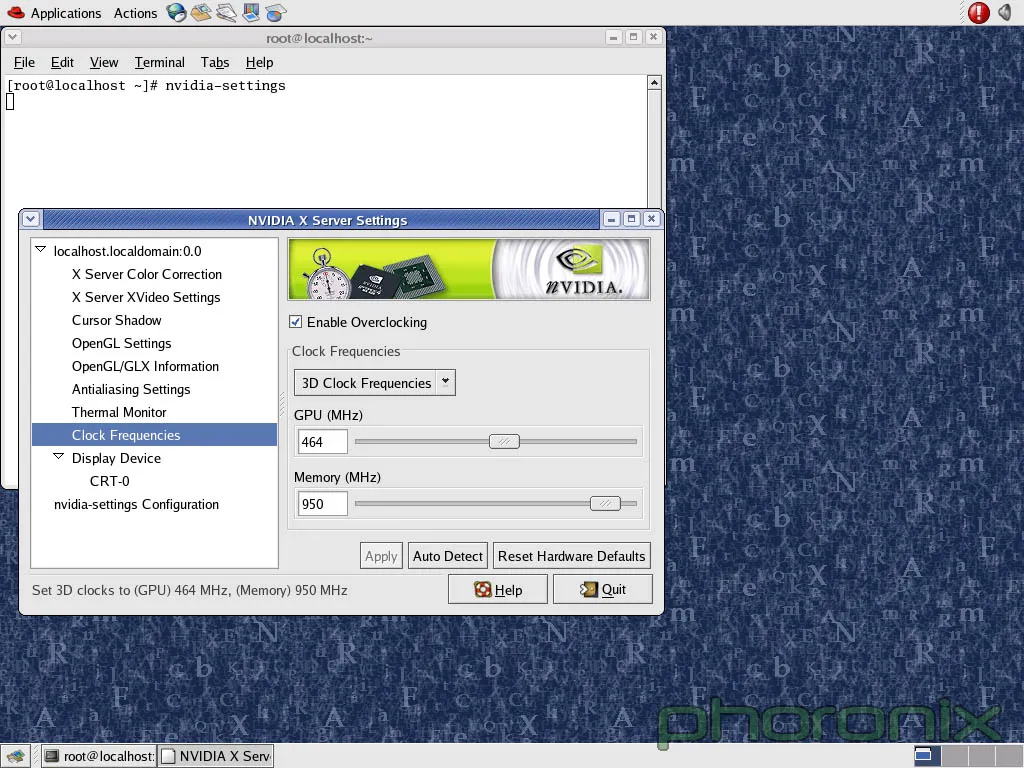
Task: Open the NVIDIA window menu button
Action: coord(31,219)
